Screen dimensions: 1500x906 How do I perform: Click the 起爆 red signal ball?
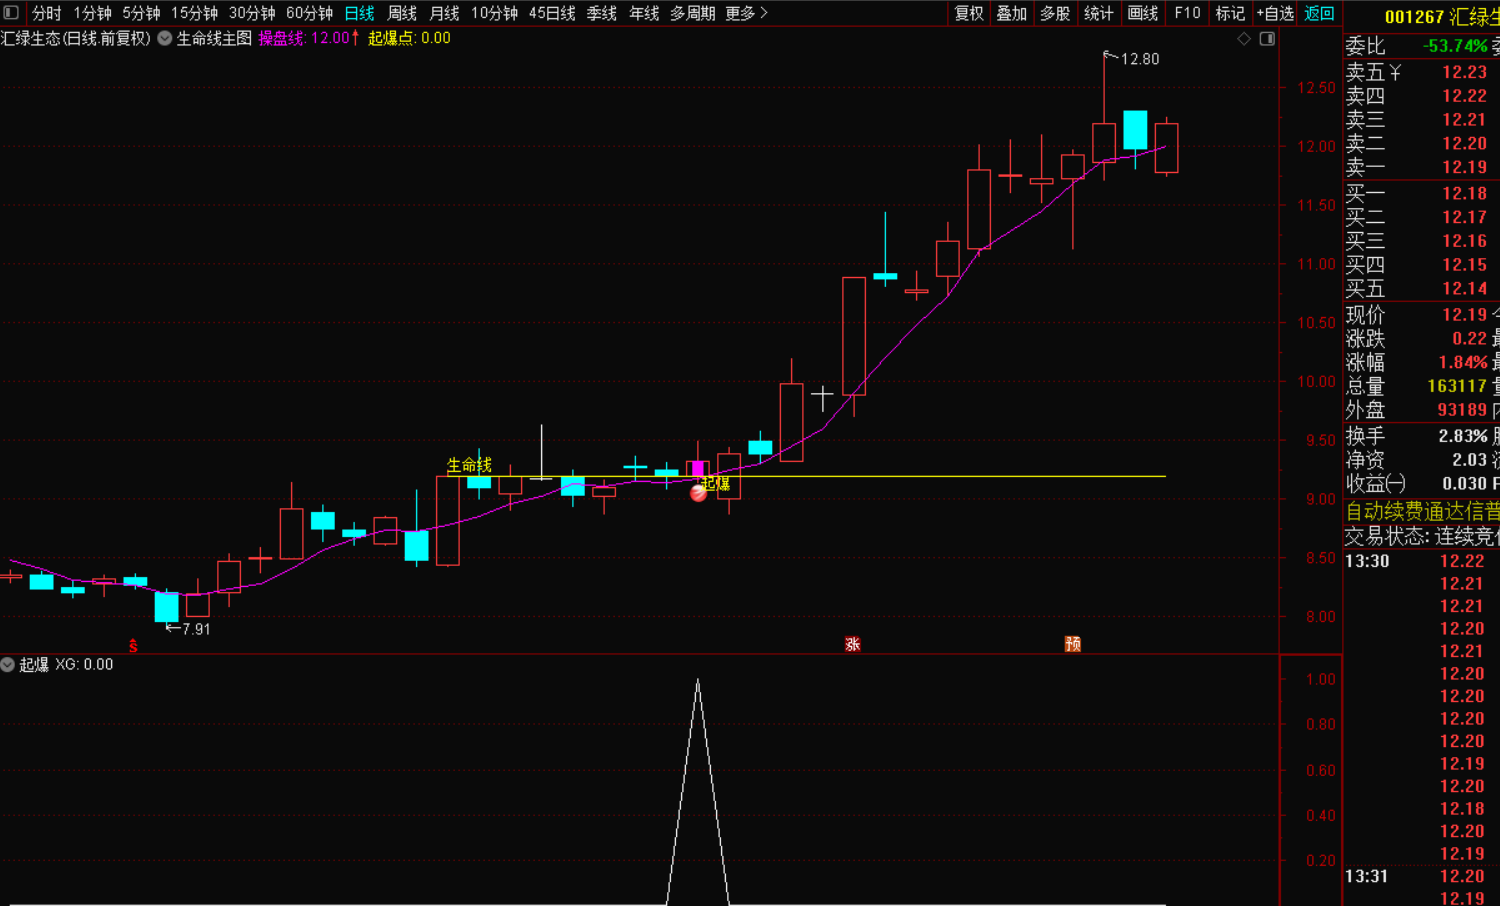point(698,492)
